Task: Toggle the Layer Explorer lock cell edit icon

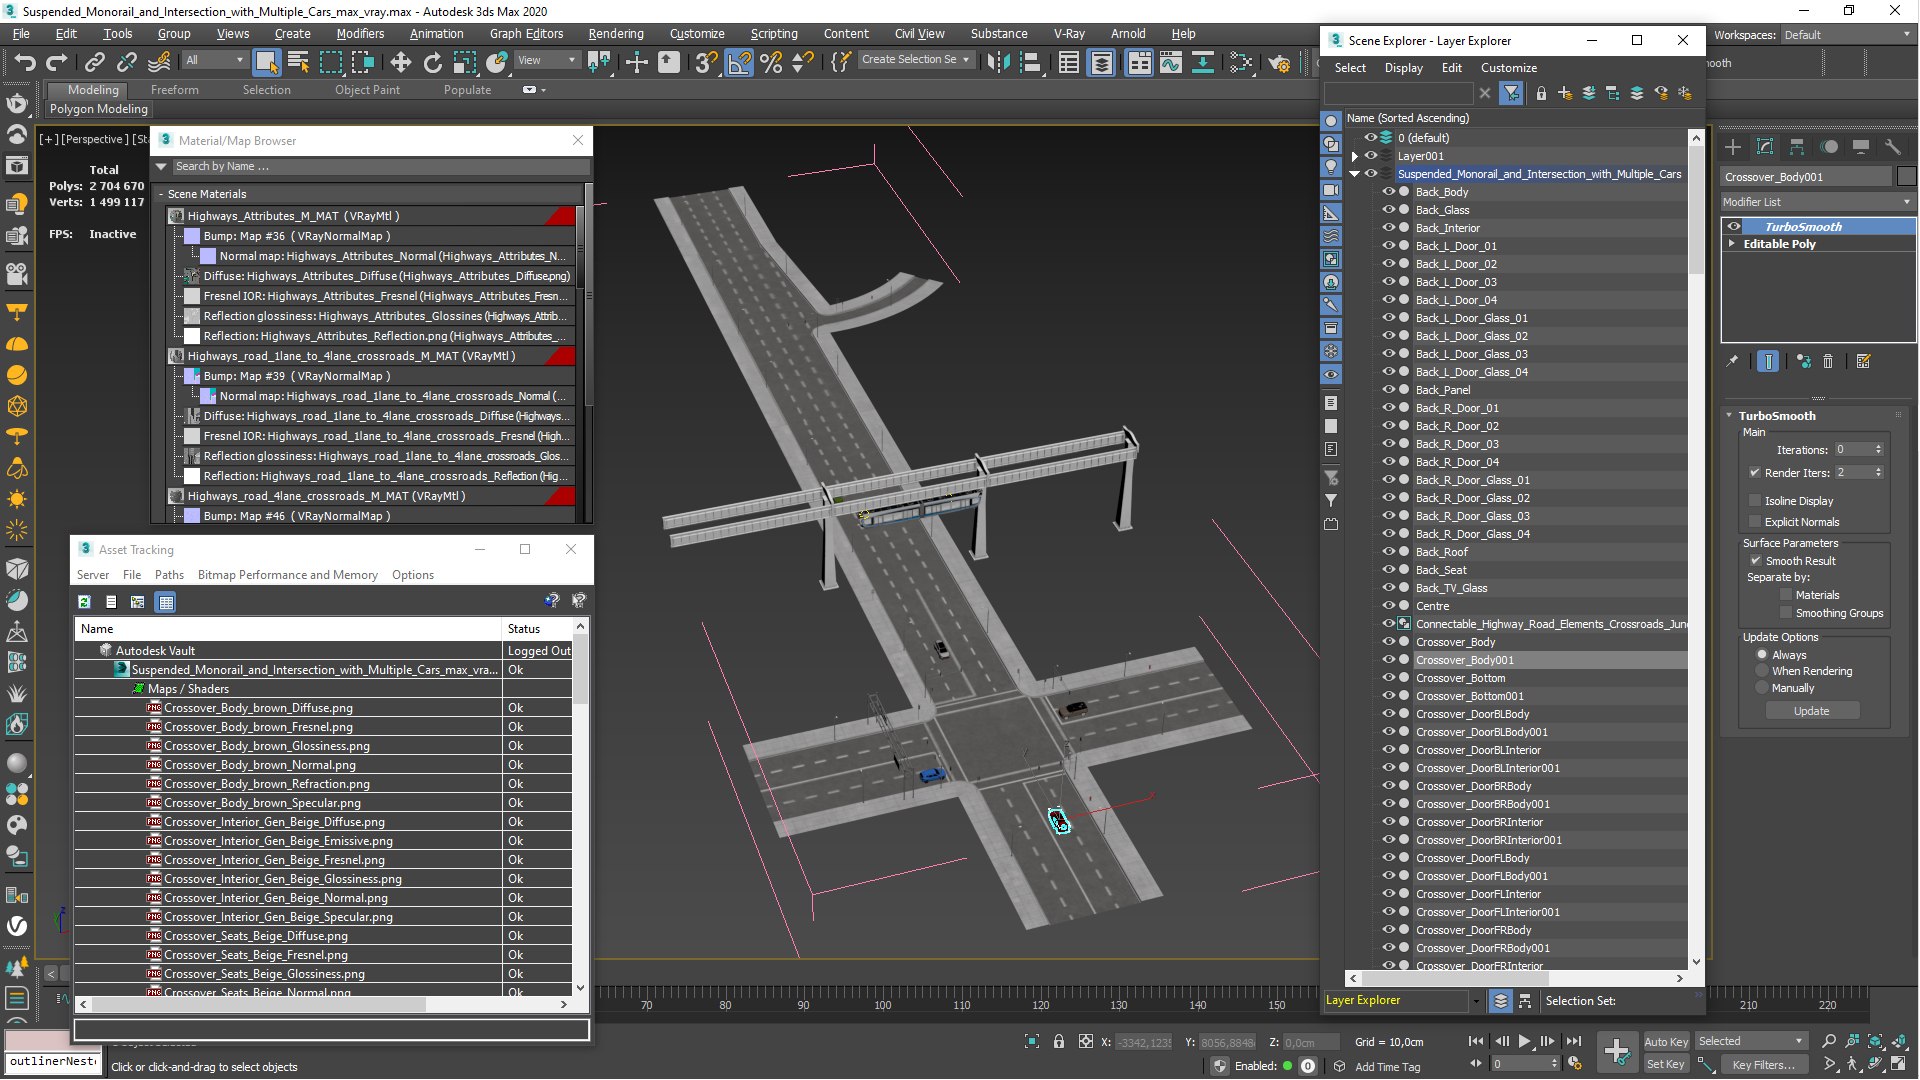Action: [1541, 93]
